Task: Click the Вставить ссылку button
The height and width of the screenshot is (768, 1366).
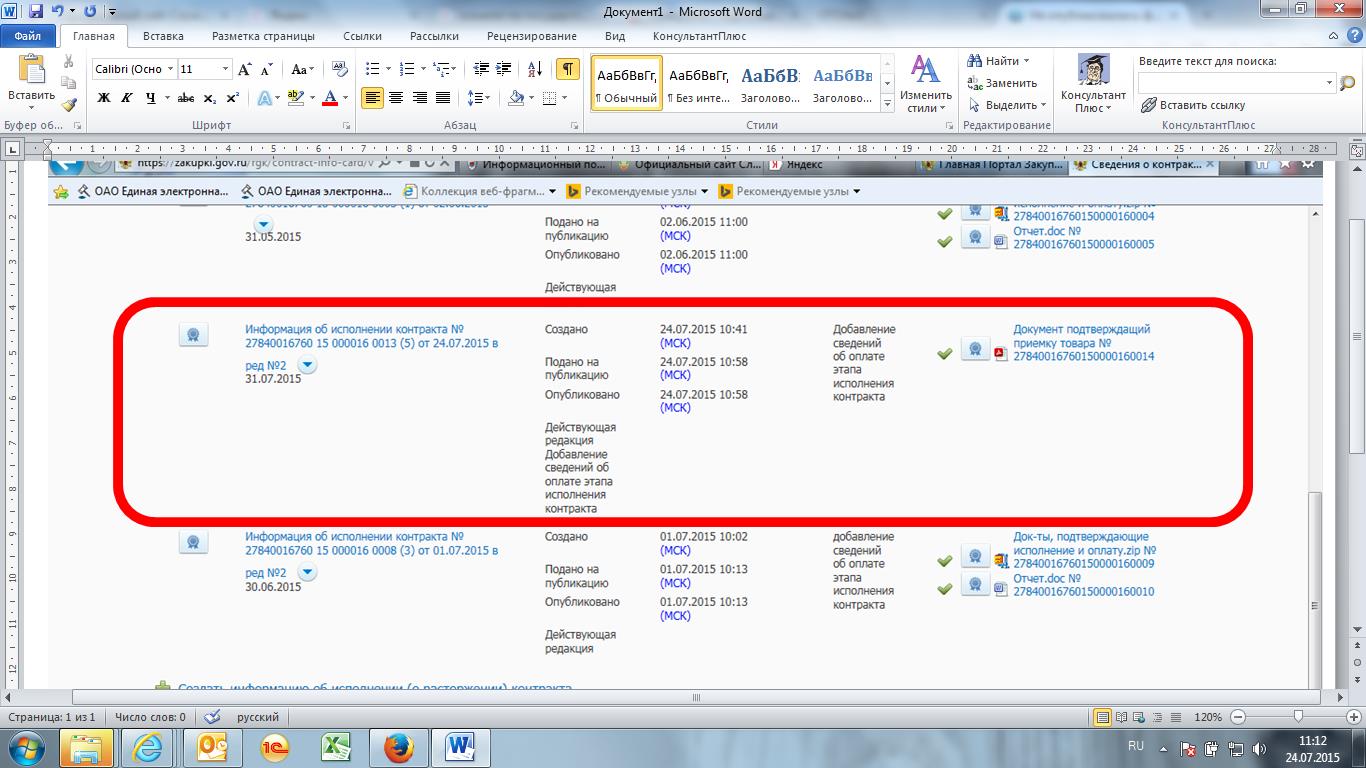Action: tap(1193, 105)
